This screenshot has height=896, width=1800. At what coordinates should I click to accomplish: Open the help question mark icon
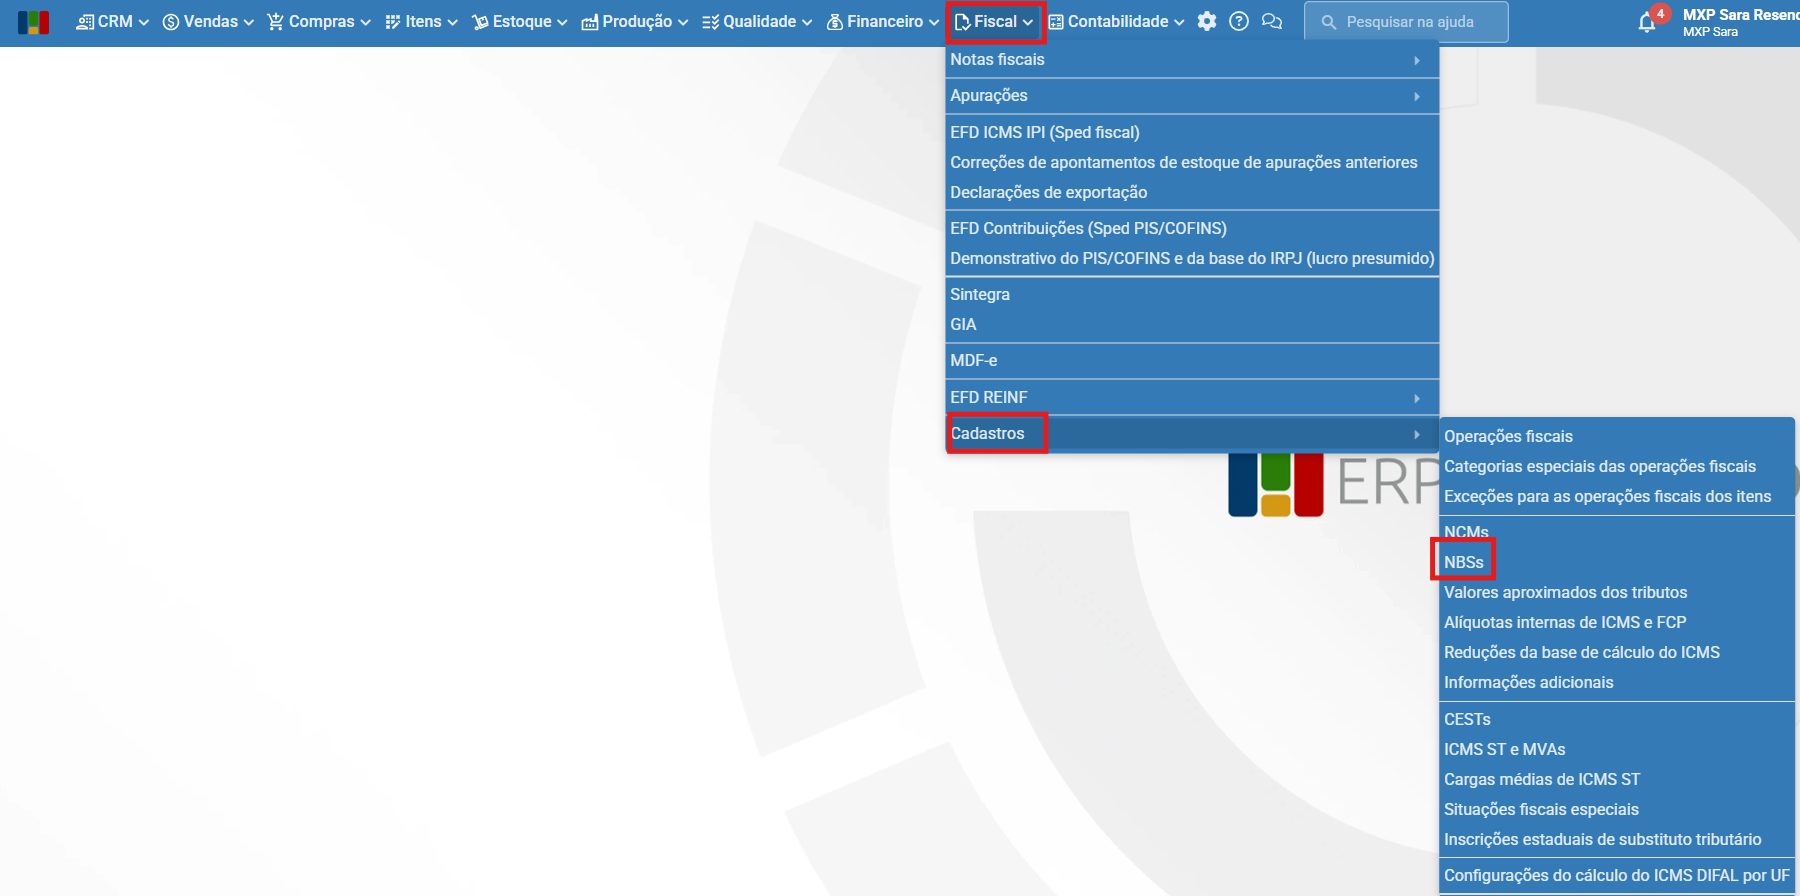pyautogui.click(x=1239, y=21)
